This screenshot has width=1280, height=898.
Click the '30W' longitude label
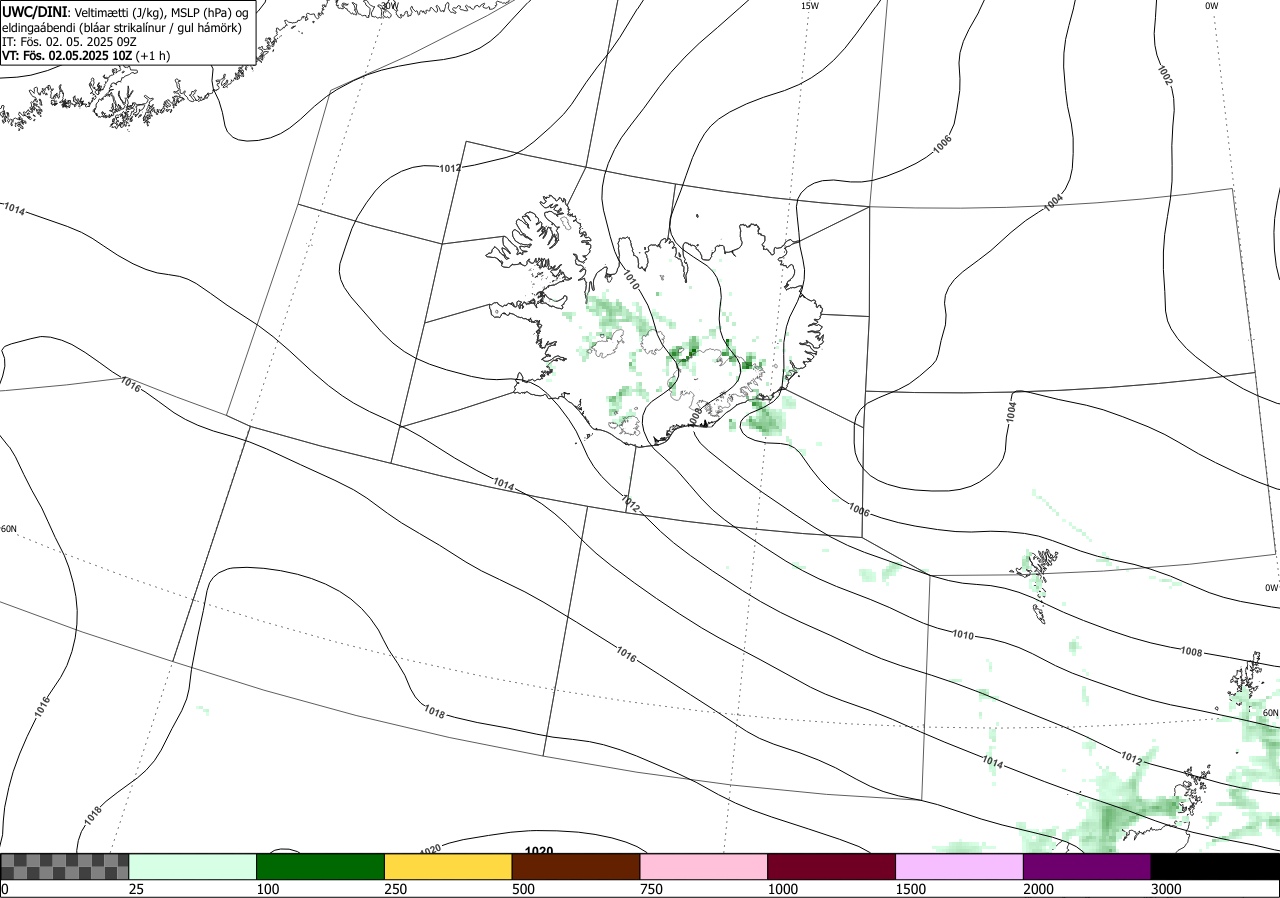coord(388,5)
